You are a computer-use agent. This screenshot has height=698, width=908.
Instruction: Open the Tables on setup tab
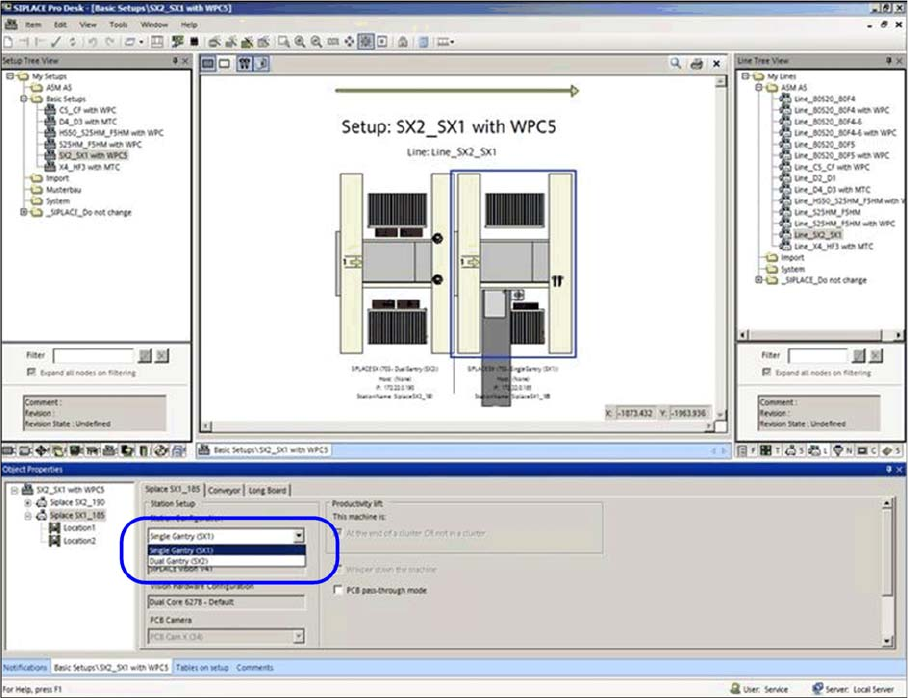tap(202, 667)
